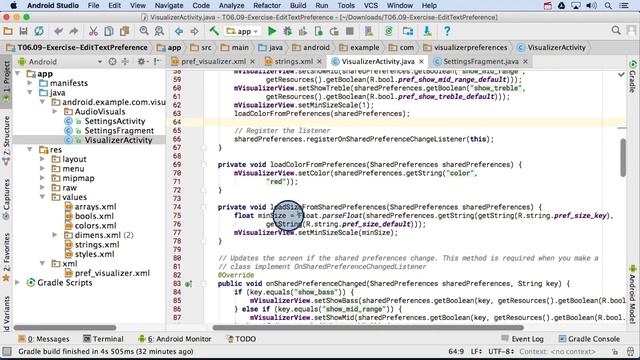Open the Event Log
Viewport: 640px width, 360px height.
click(522, 339)
